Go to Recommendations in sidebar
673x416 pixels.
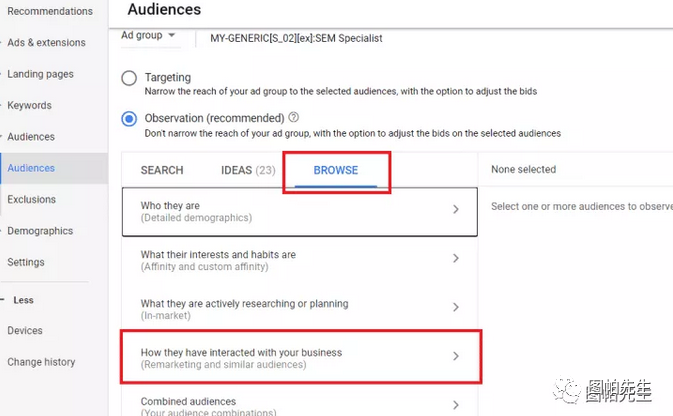pos(50,12)
